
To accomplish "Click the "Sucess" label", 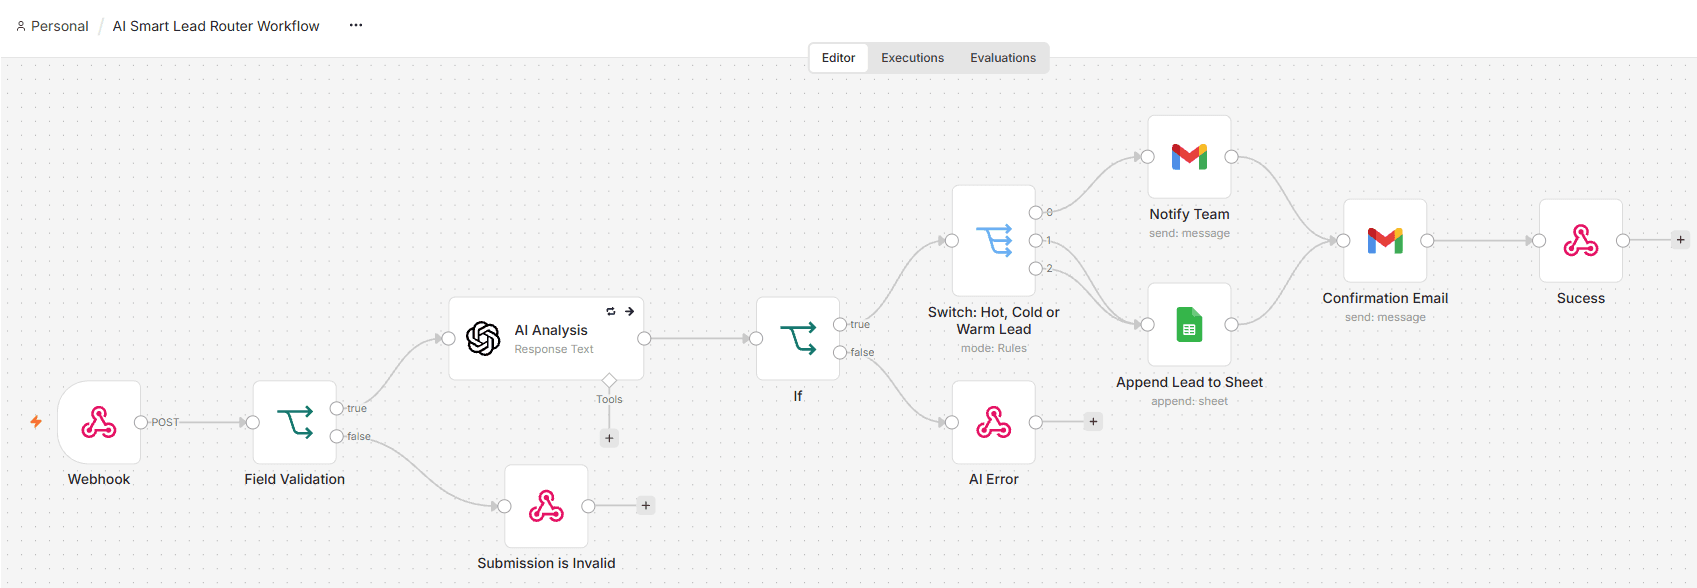I will click(1581, 298).
